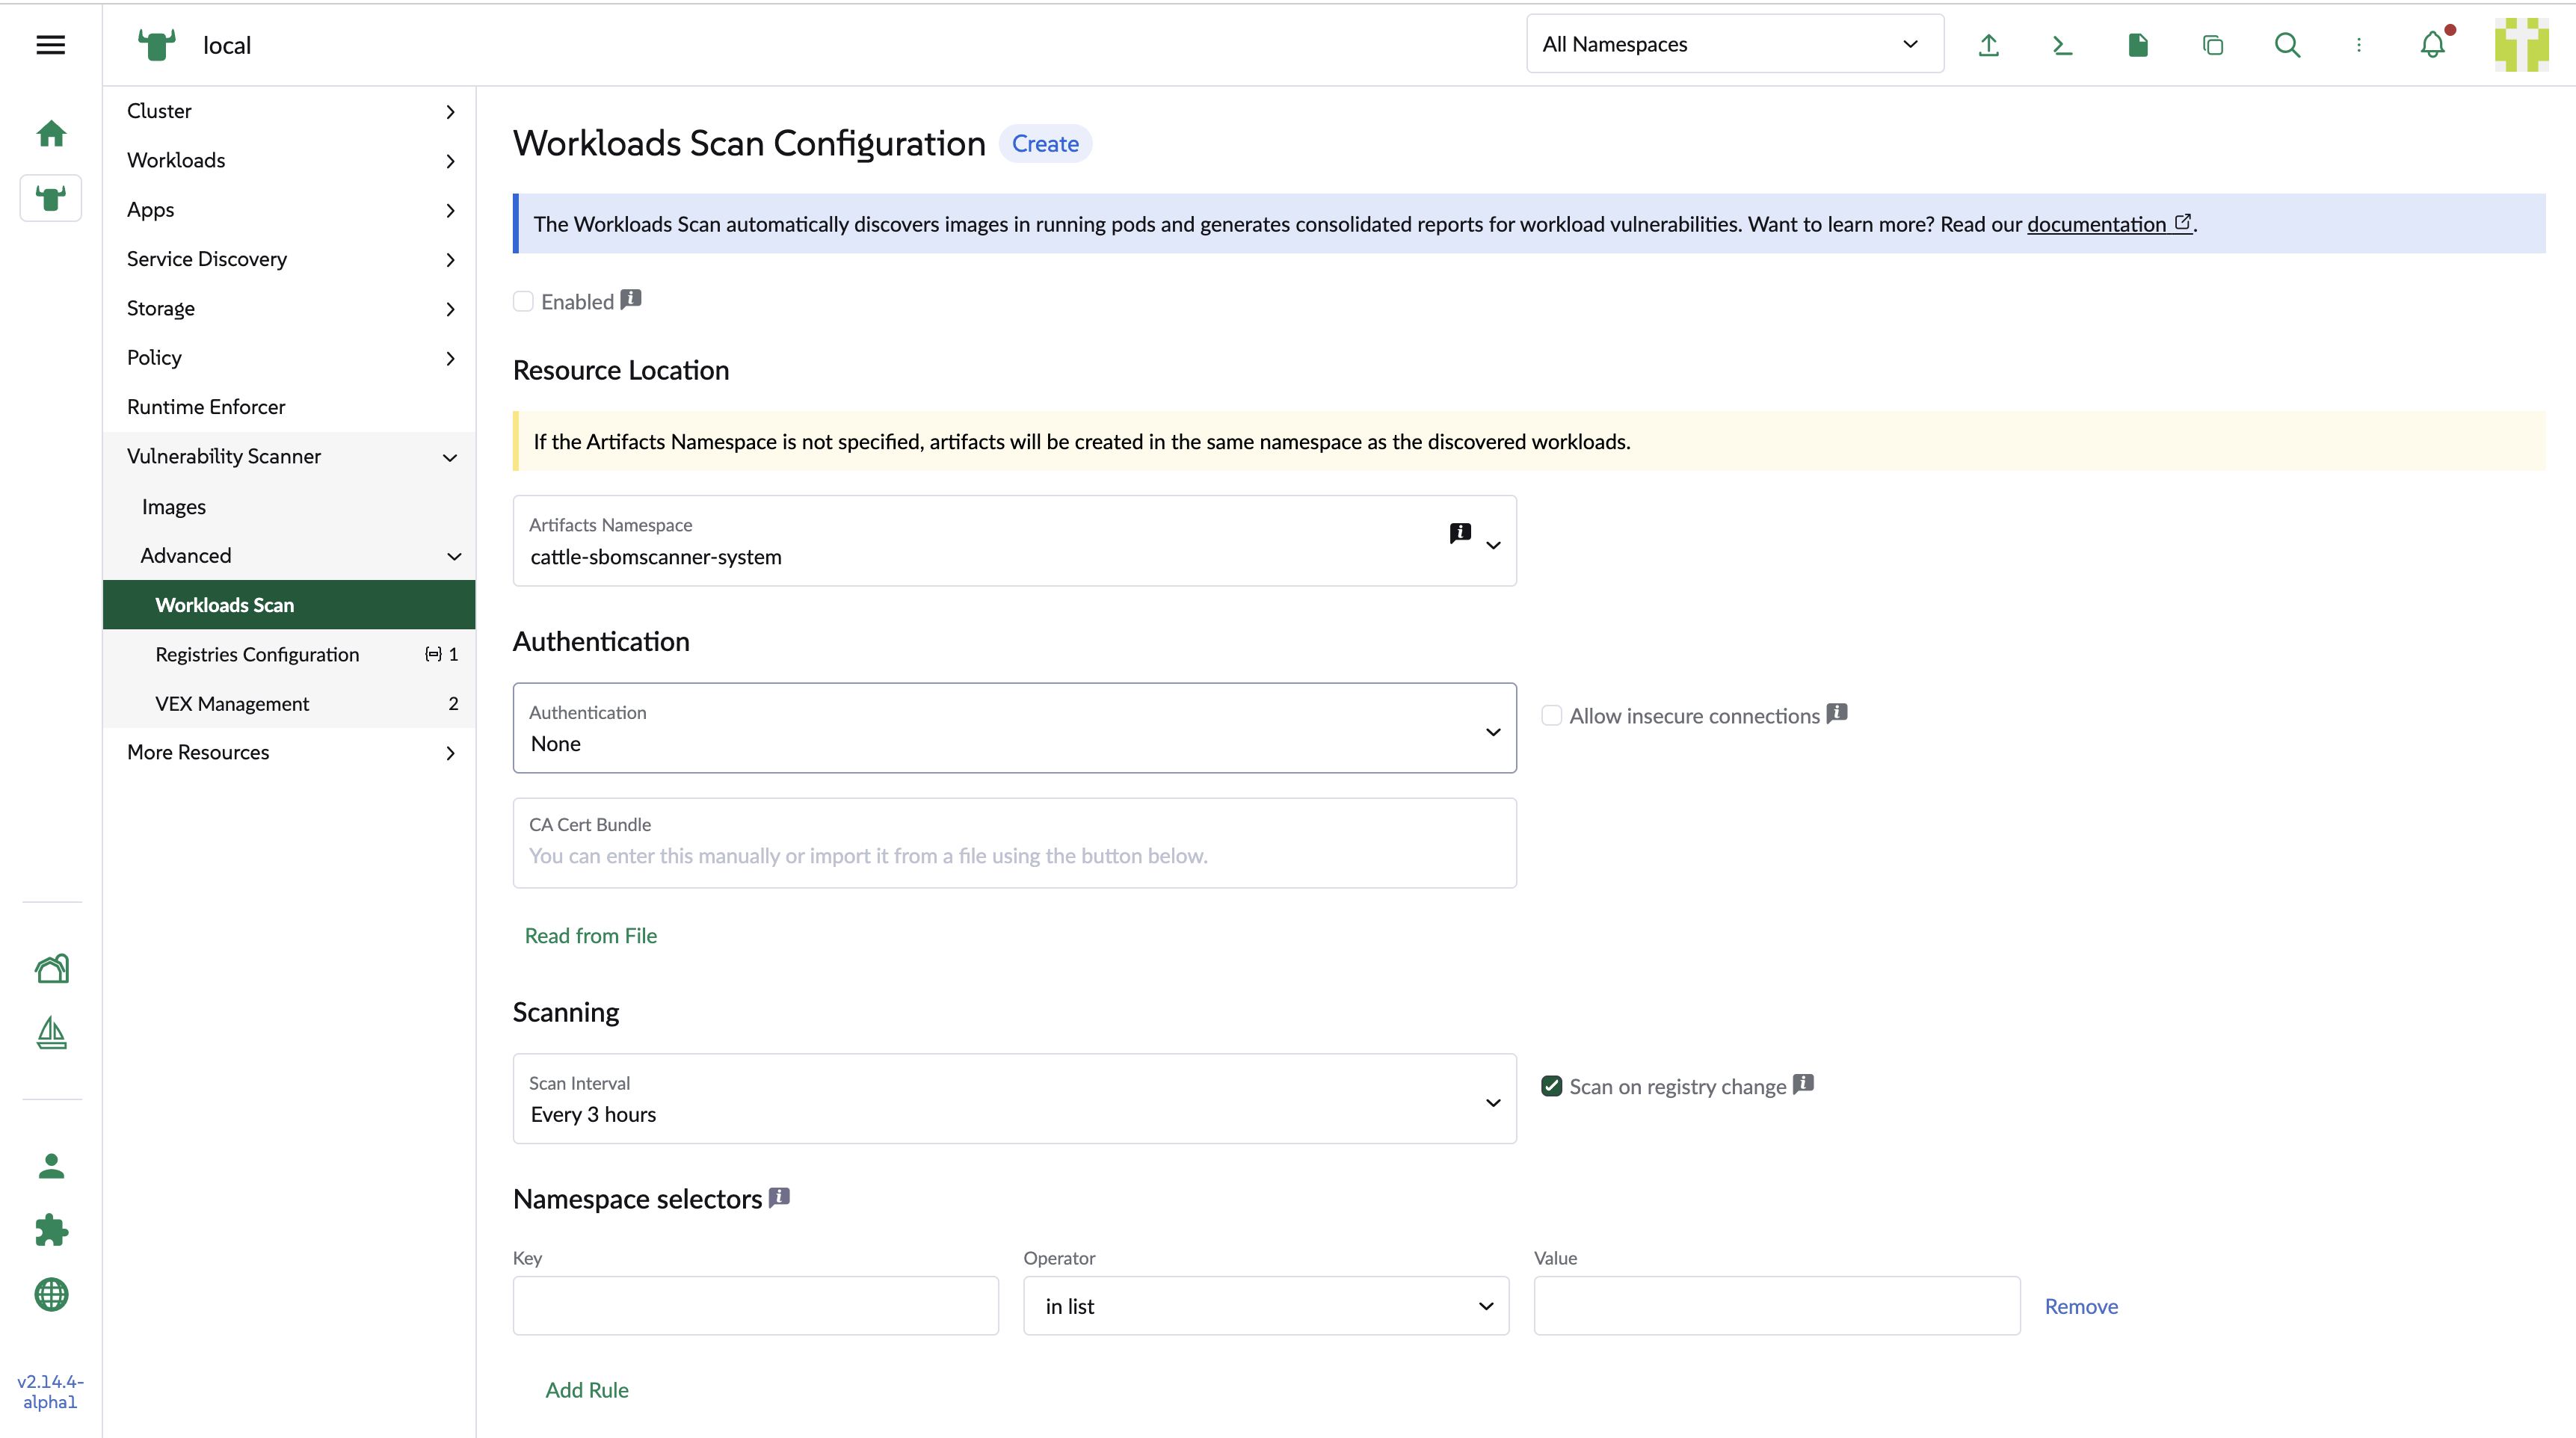Click the v2.14.4-alpha1 version link

tap(50, 1391)
